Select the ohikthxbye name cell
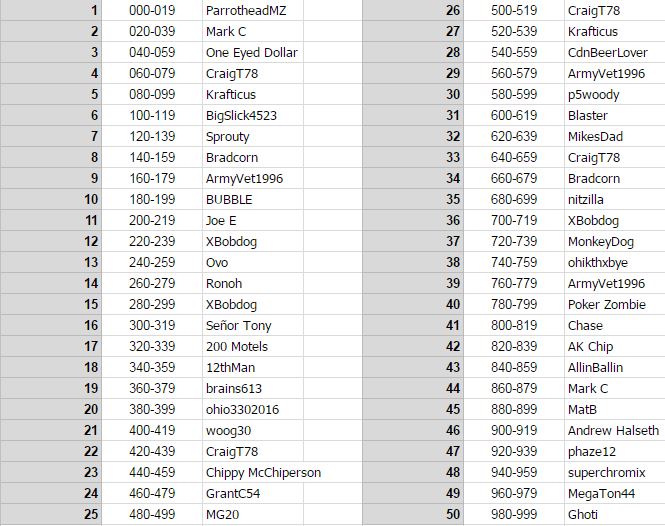Viewport: 665px width, 526px height. point(615,263)
